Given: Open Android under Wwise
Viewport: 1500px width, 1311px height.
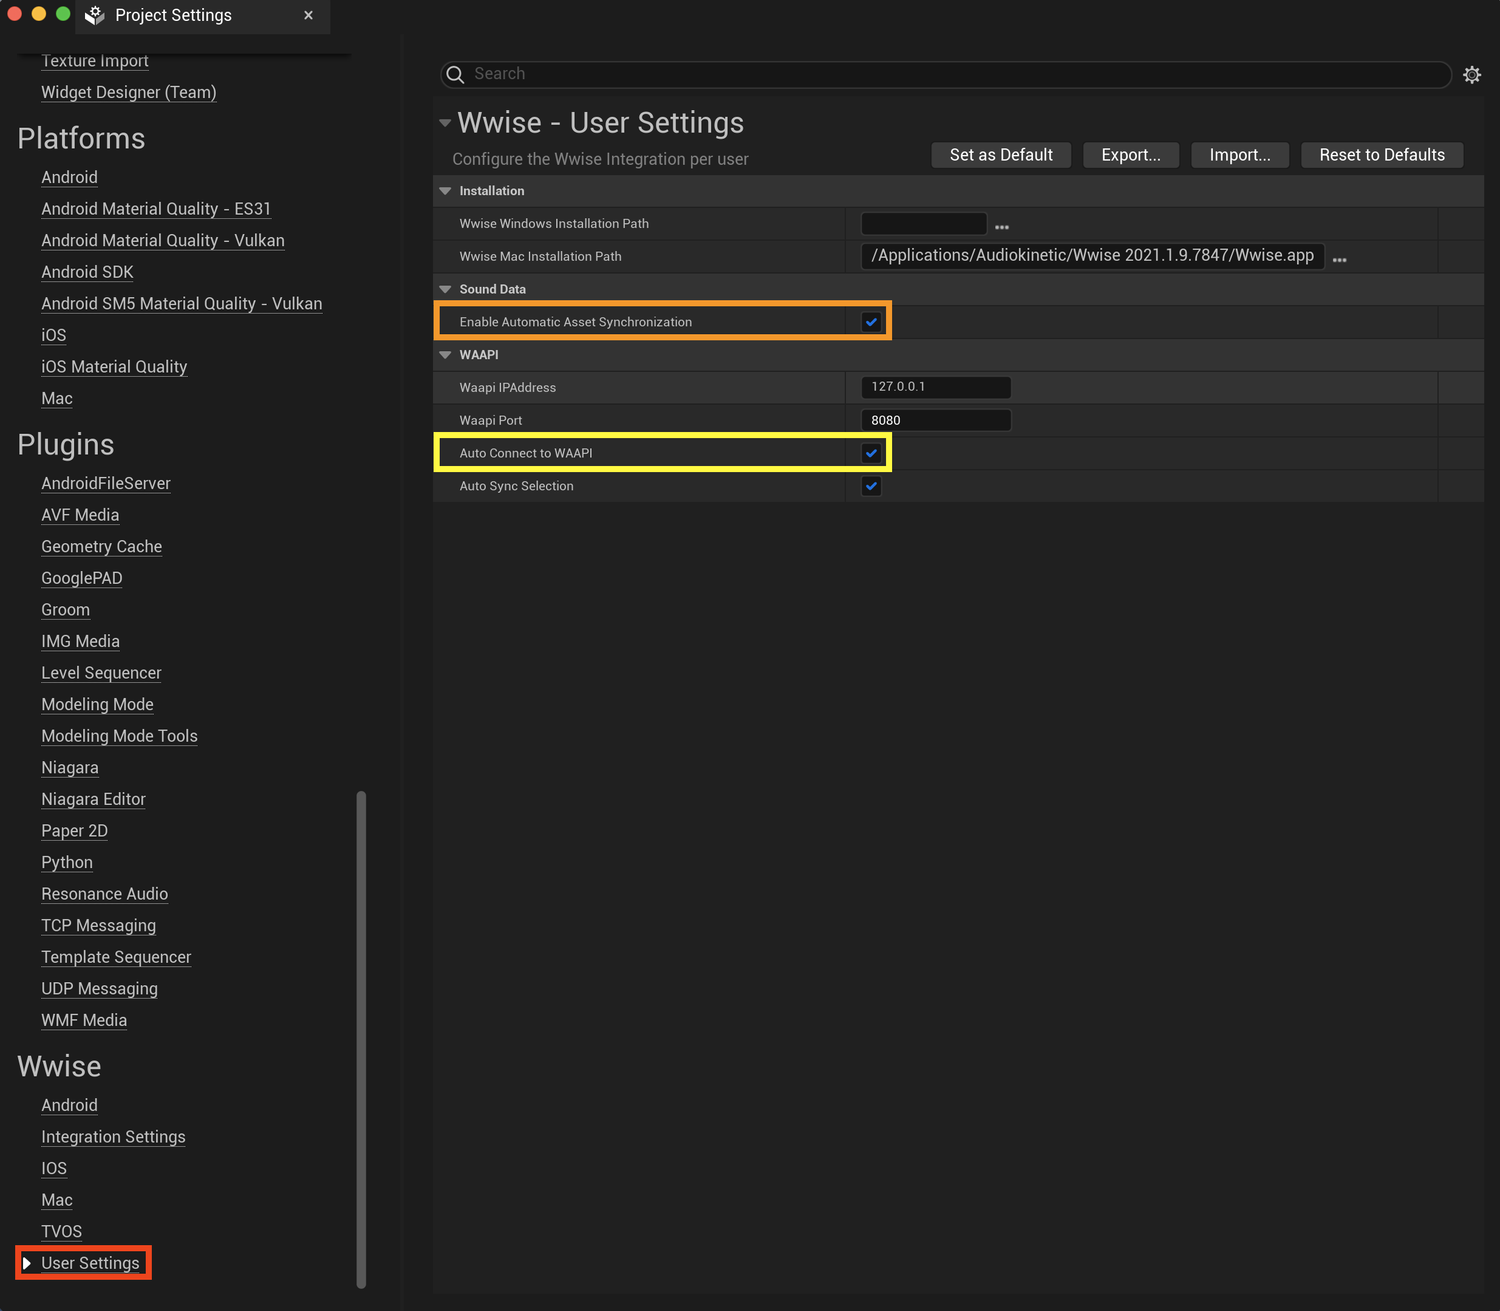Looking at the screenshot, I should [69, 1105].
